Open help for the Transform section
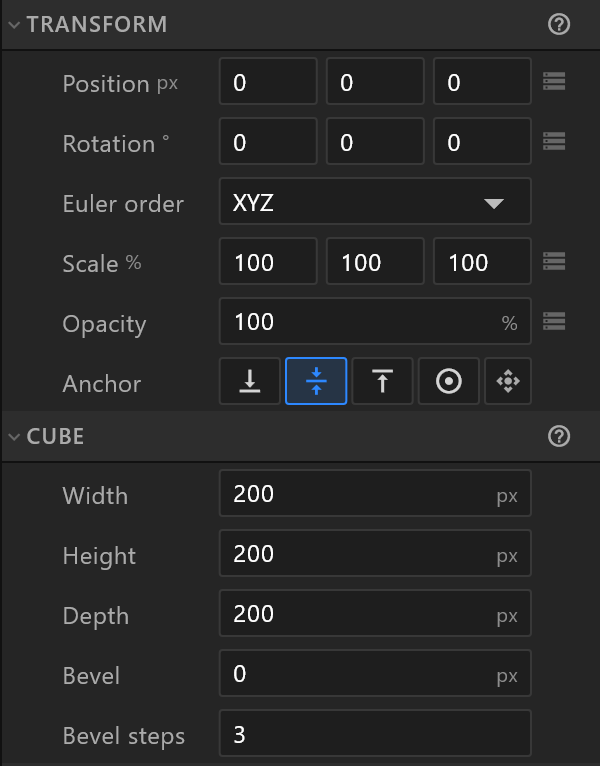Screen dimensions: 600x766 [558, 24]
